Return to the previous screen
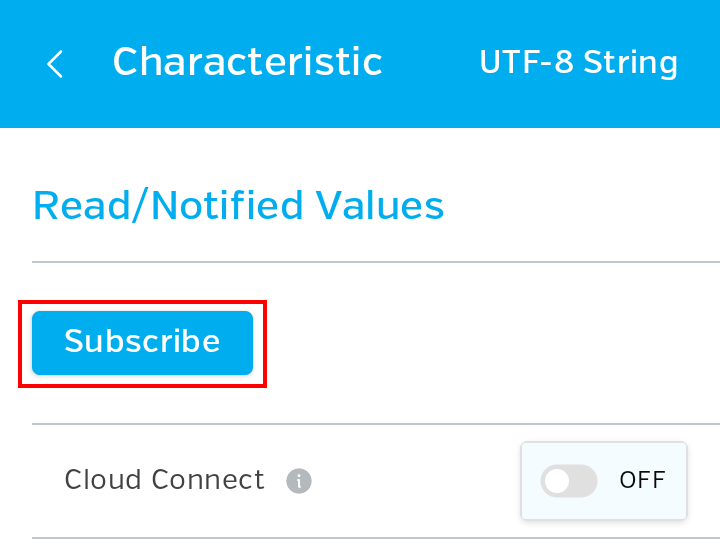This screenshot has width=720, height=554. (55, 64)
